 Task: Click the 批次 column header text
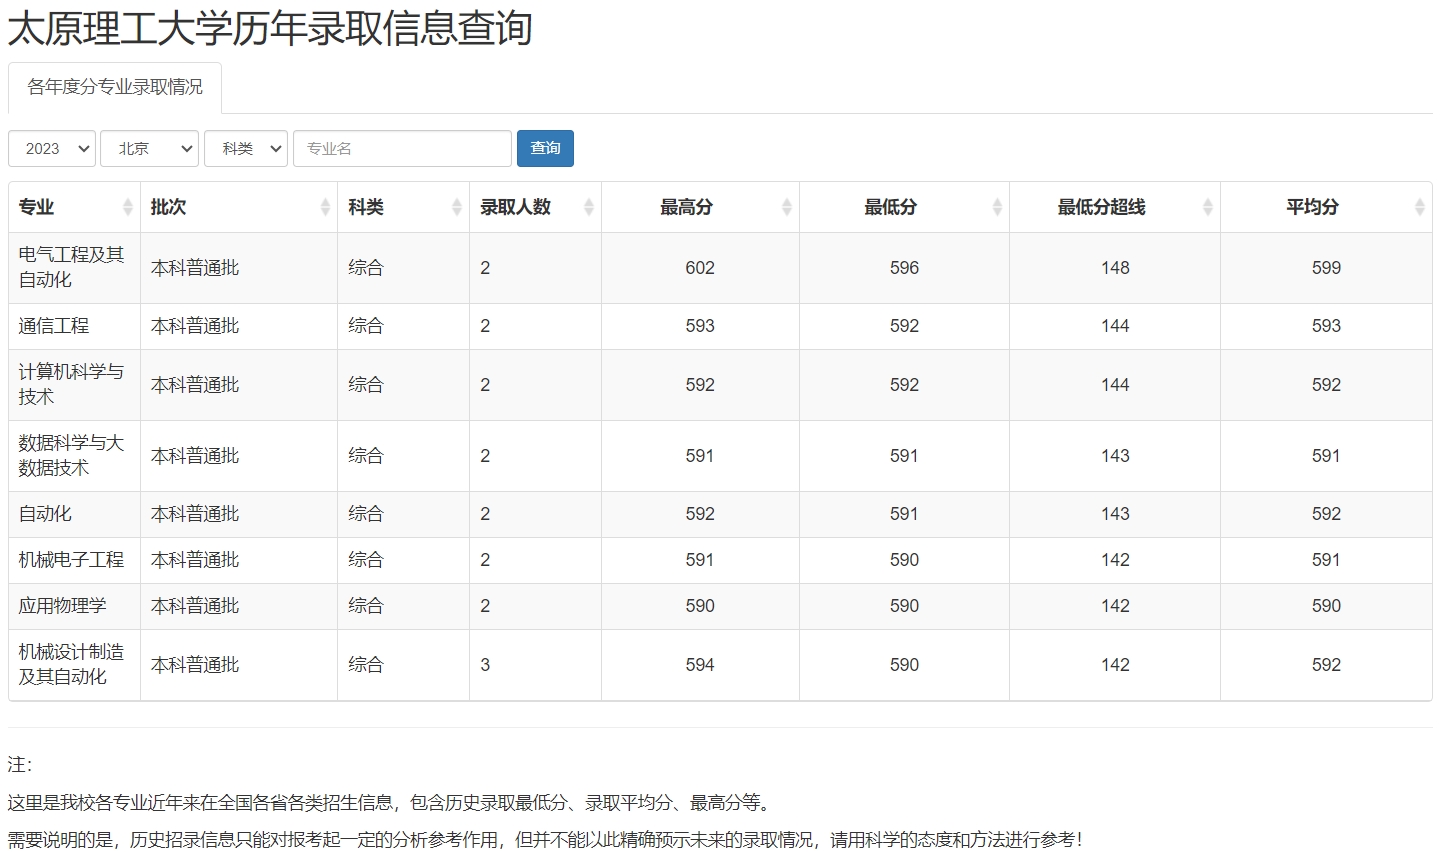point(168,207)
